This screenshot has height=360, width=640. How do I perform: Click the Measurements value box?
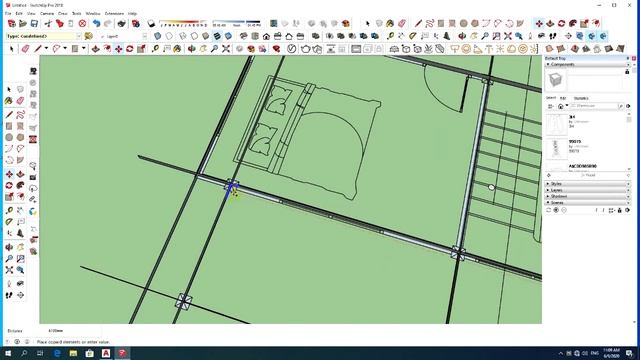pos(73,331)
